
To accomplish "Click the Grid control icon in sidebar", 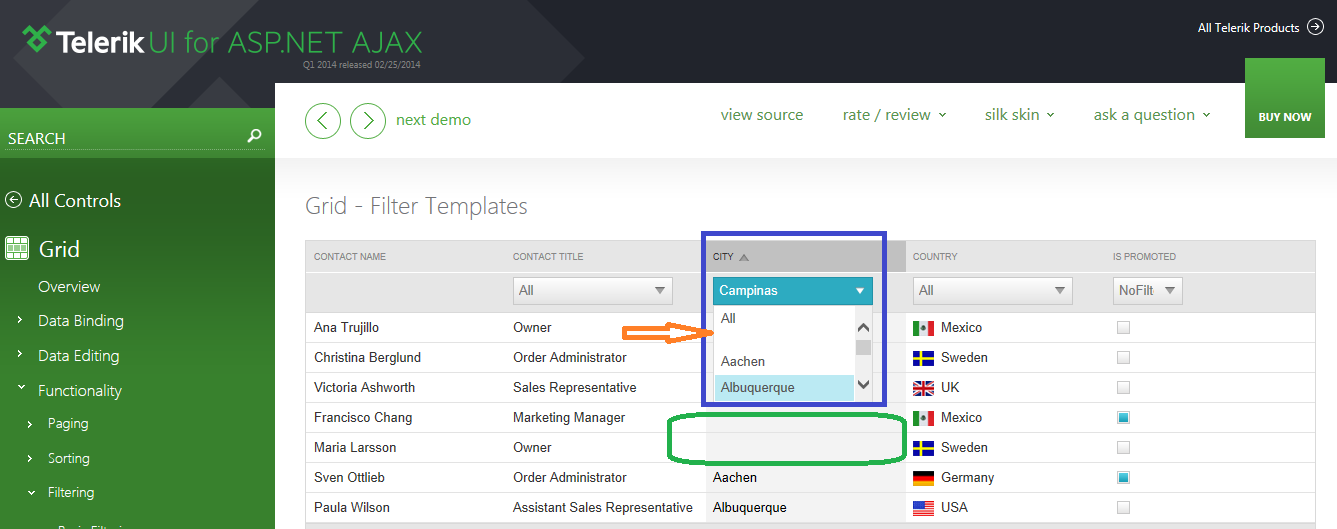I will click(17, 248).
